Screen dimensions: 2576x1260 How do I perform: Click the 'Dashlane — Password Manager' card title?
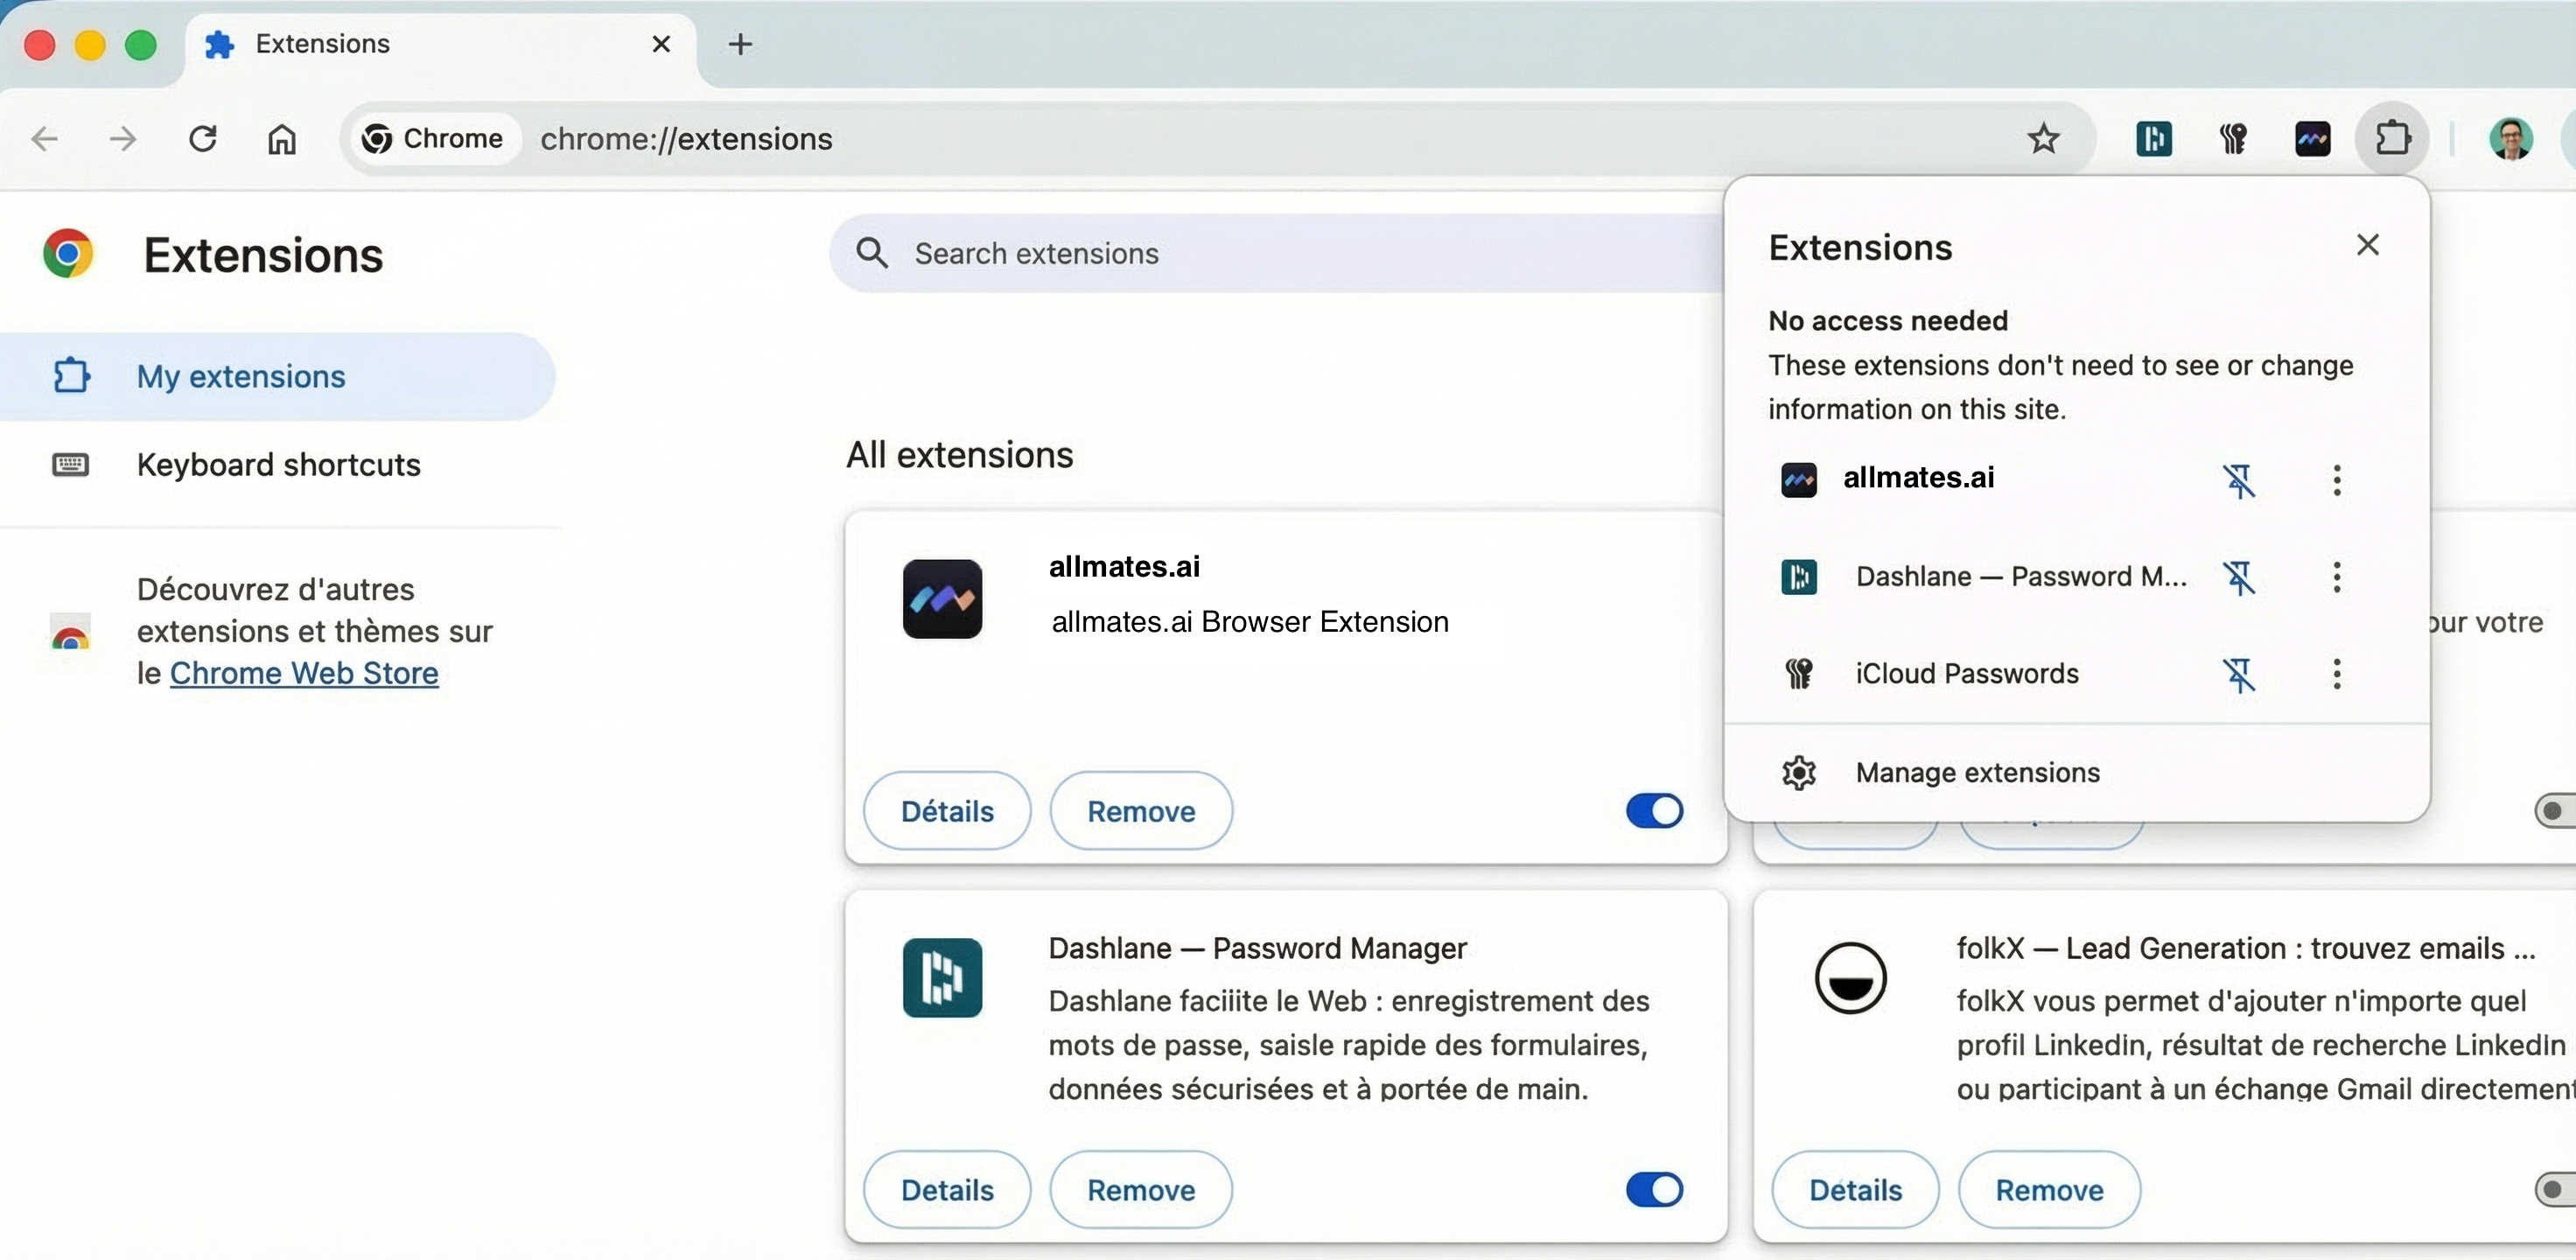(x=1257, y=948)
